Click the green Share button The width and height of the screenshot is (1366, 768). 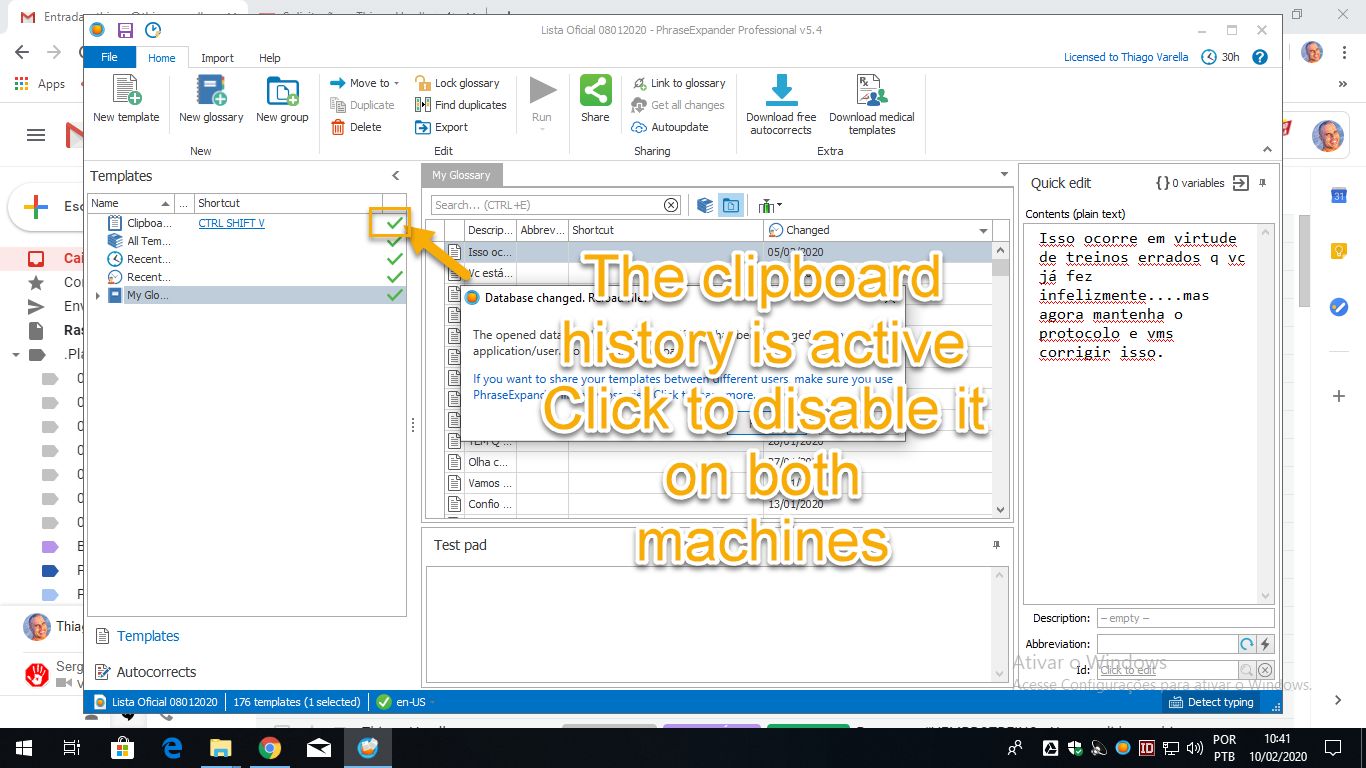[x=595, y=99]
